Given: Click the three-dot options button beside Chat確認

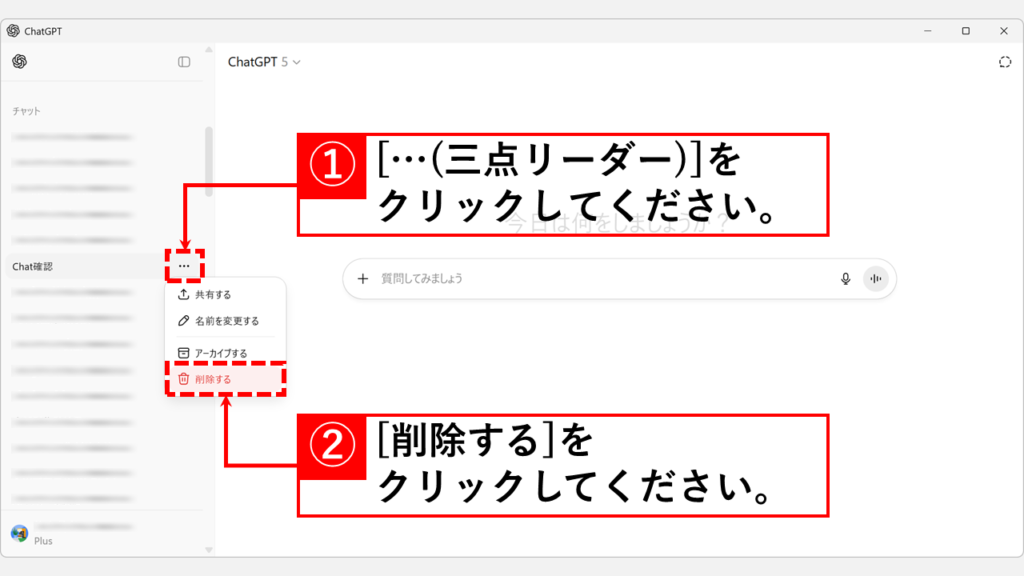Looking at the screenshot, I should click(x=184, y=266).
